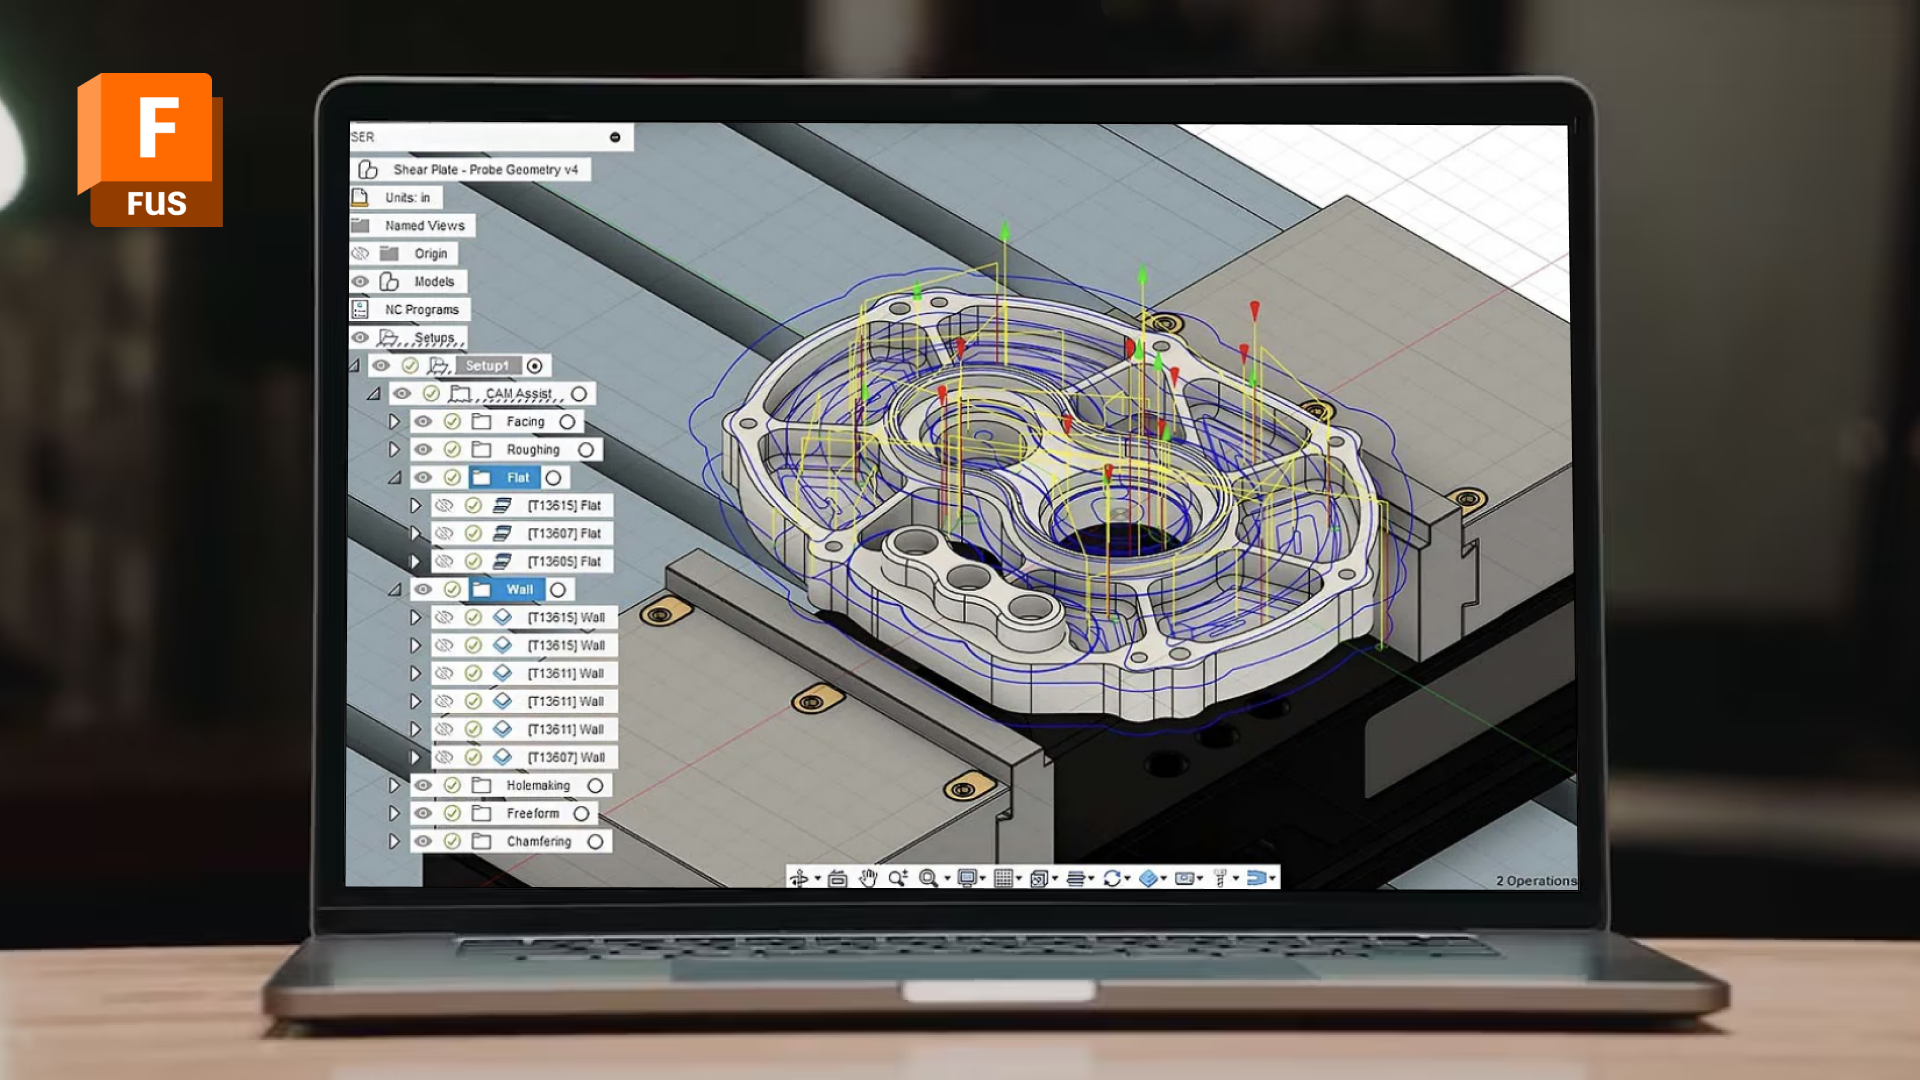
Task: Click the blue diamond display icon
Action: (1148, 878)
